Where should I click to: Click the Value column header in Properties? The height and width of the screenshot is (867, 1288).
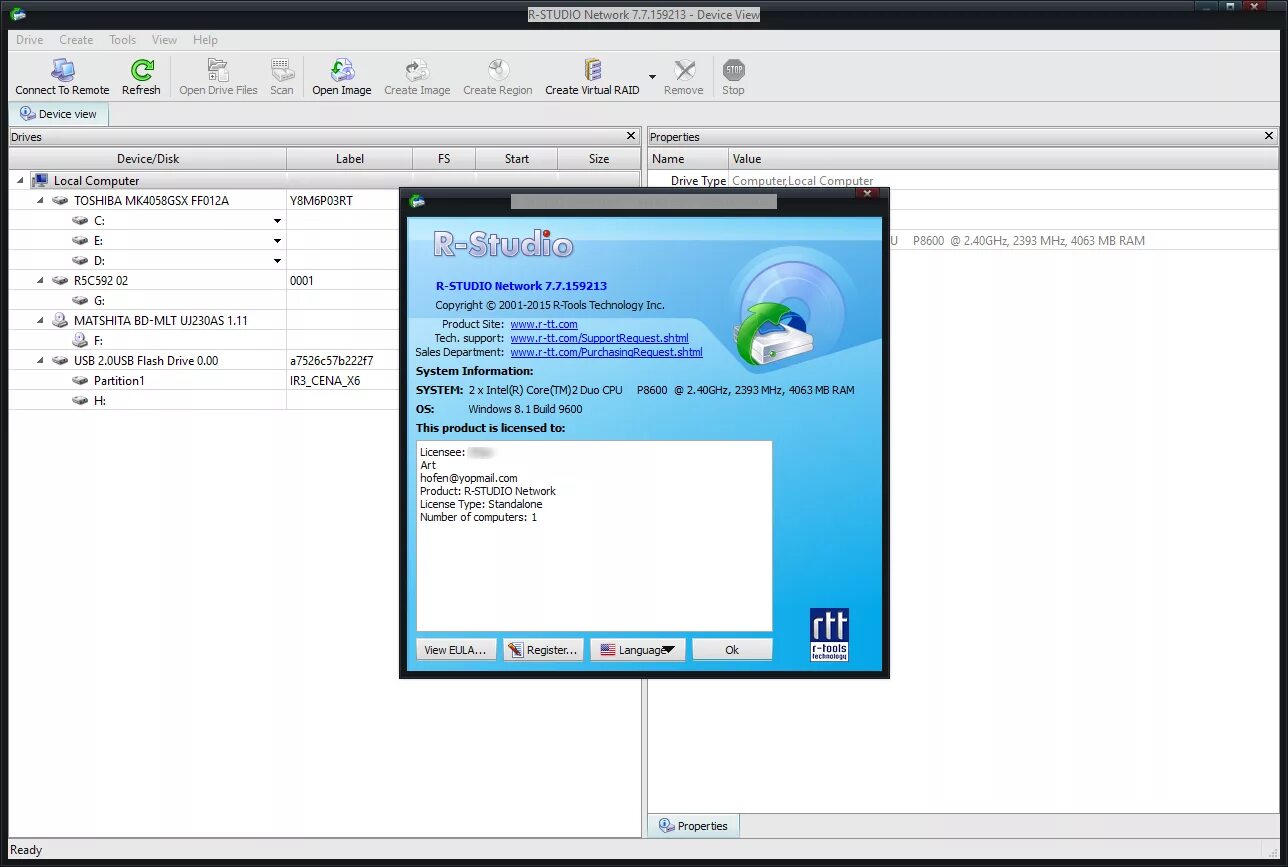[x=1003, y=159]
